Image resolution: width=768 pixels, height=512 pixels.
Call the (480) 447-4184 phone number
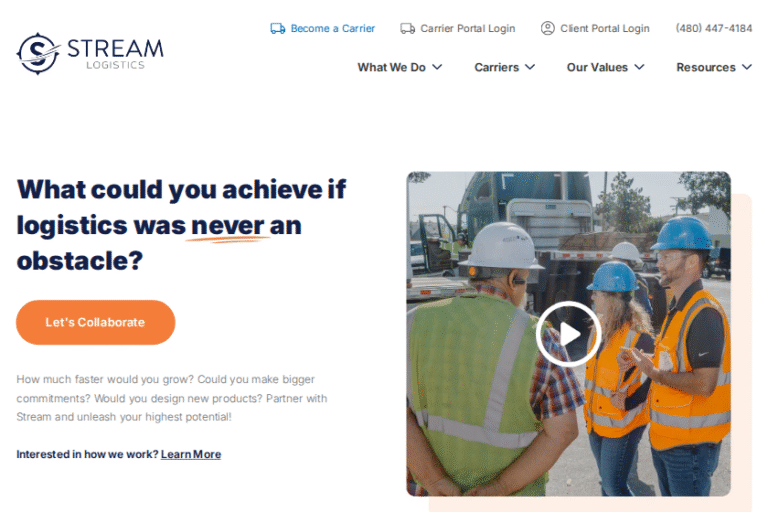pos(714,28)
